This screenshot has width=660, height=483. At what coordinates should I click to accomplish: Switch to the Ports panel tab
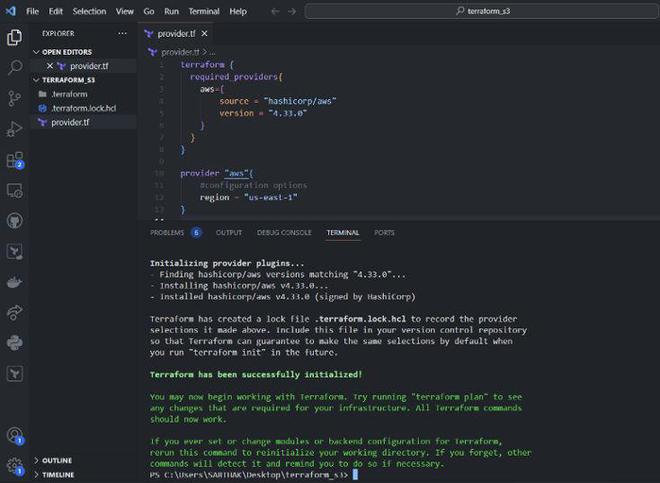(x=384, y=232)
